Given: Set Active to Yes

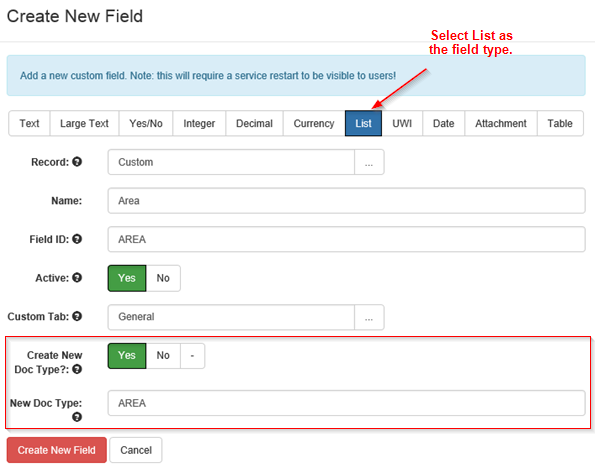Looking at the screenshot, I should [127, 278].
